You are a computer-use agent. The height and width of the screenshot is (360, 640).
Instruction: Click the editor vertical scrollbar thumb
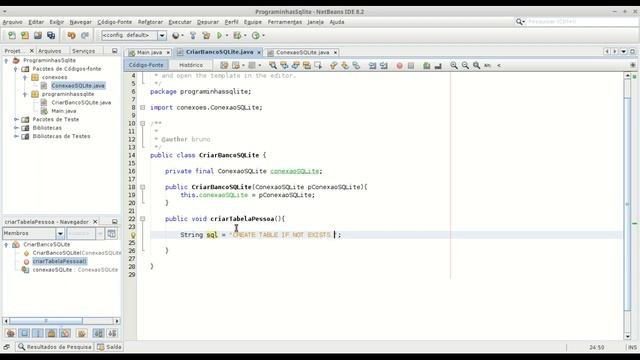(628, 204)
